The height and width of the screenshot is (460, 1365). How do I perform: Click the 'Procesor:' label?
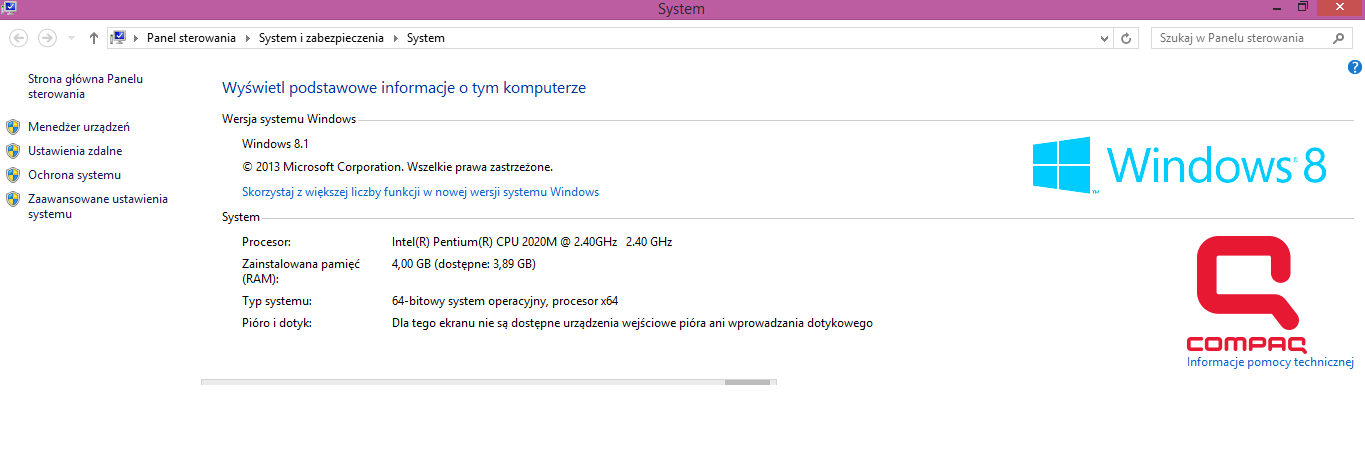click(267, 242)
